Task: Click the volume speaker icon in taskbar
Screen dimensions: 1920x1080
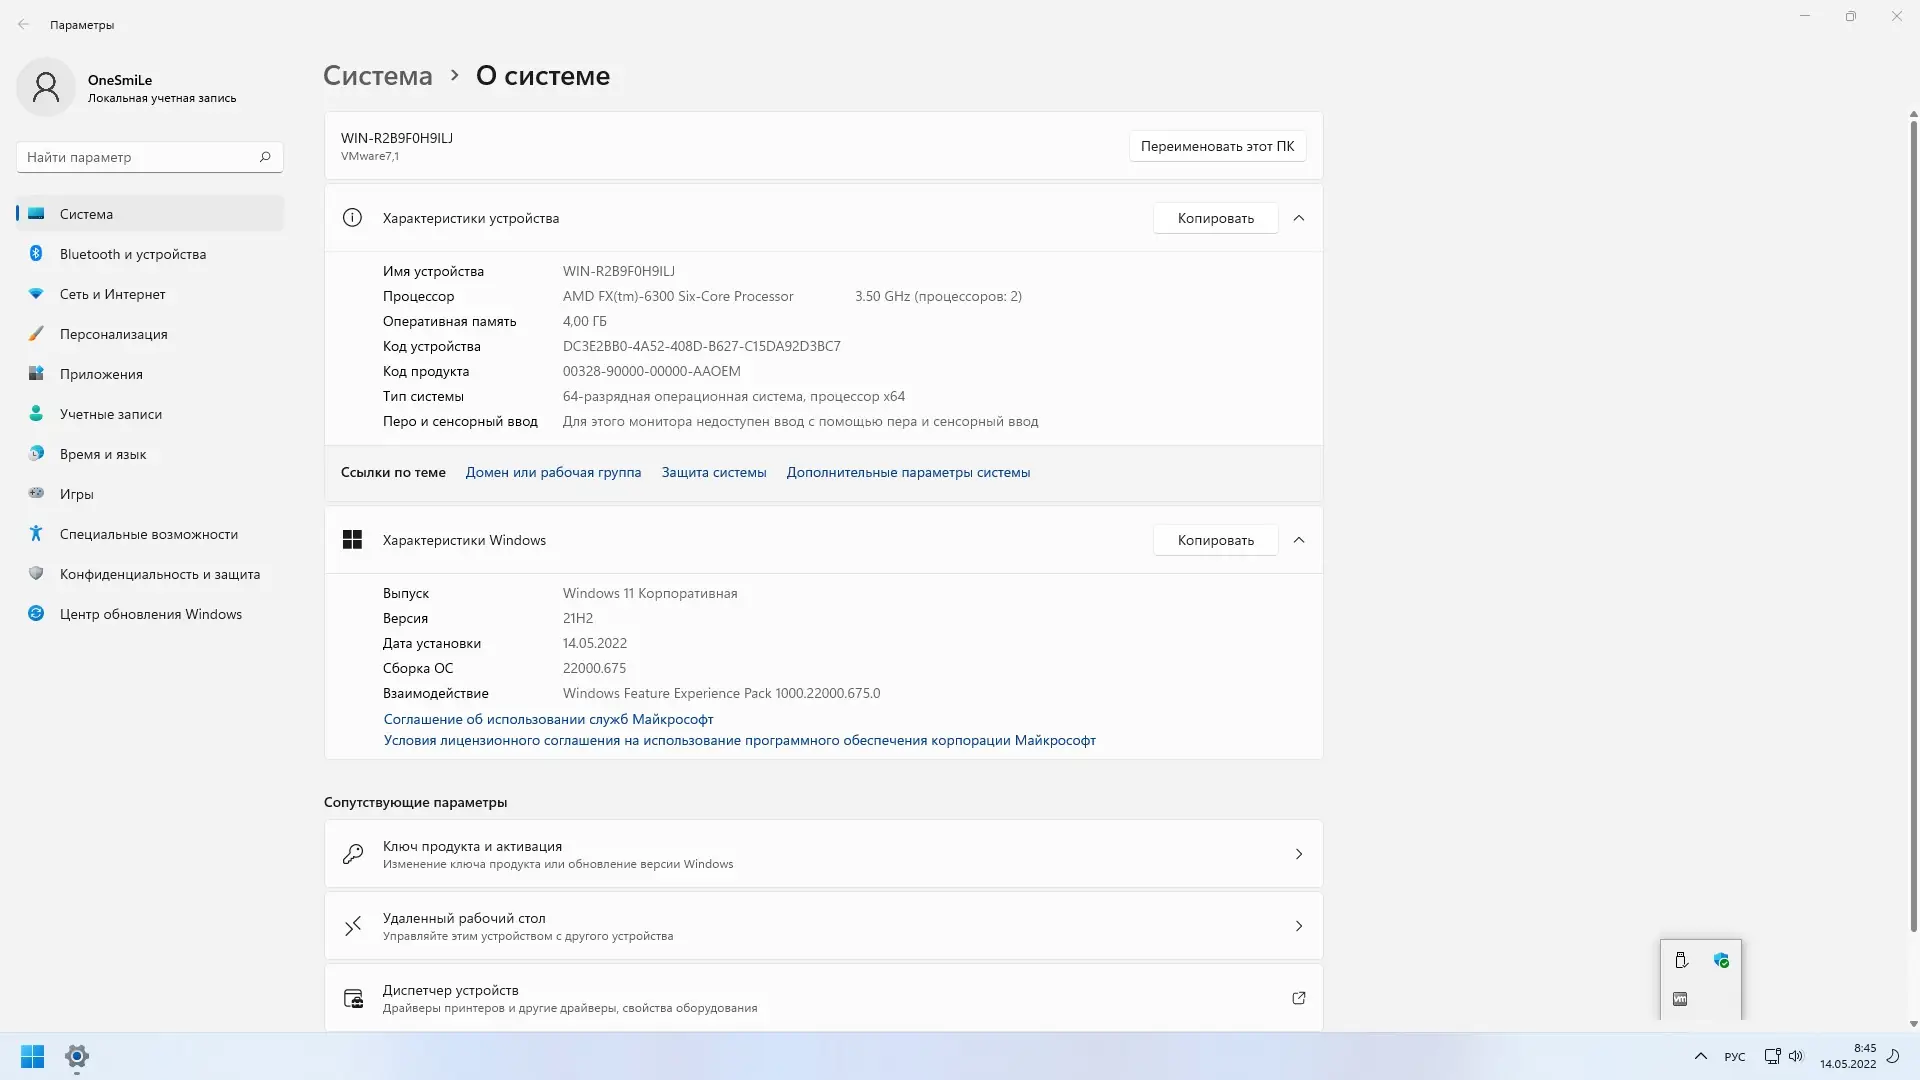Action: tap(1796, 1056)
